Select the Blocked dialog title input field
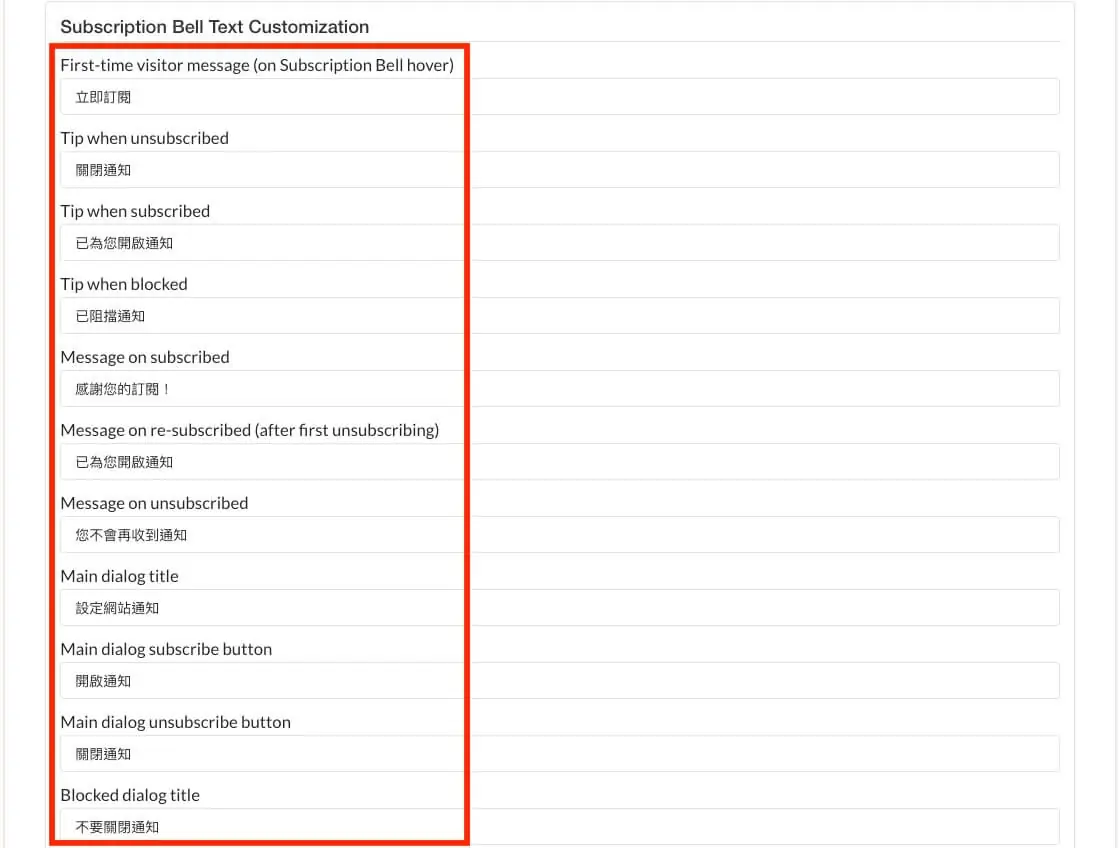Image resolution: width=1119 pixels, height=848 pixels. [x=560, y=827]
